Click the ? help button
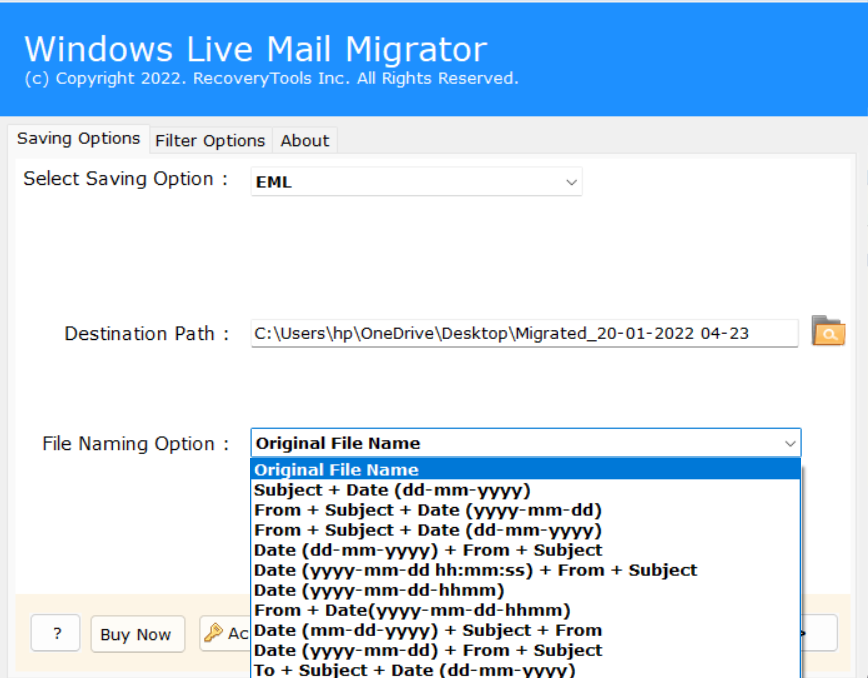868x678 pixels. (55, 633)
